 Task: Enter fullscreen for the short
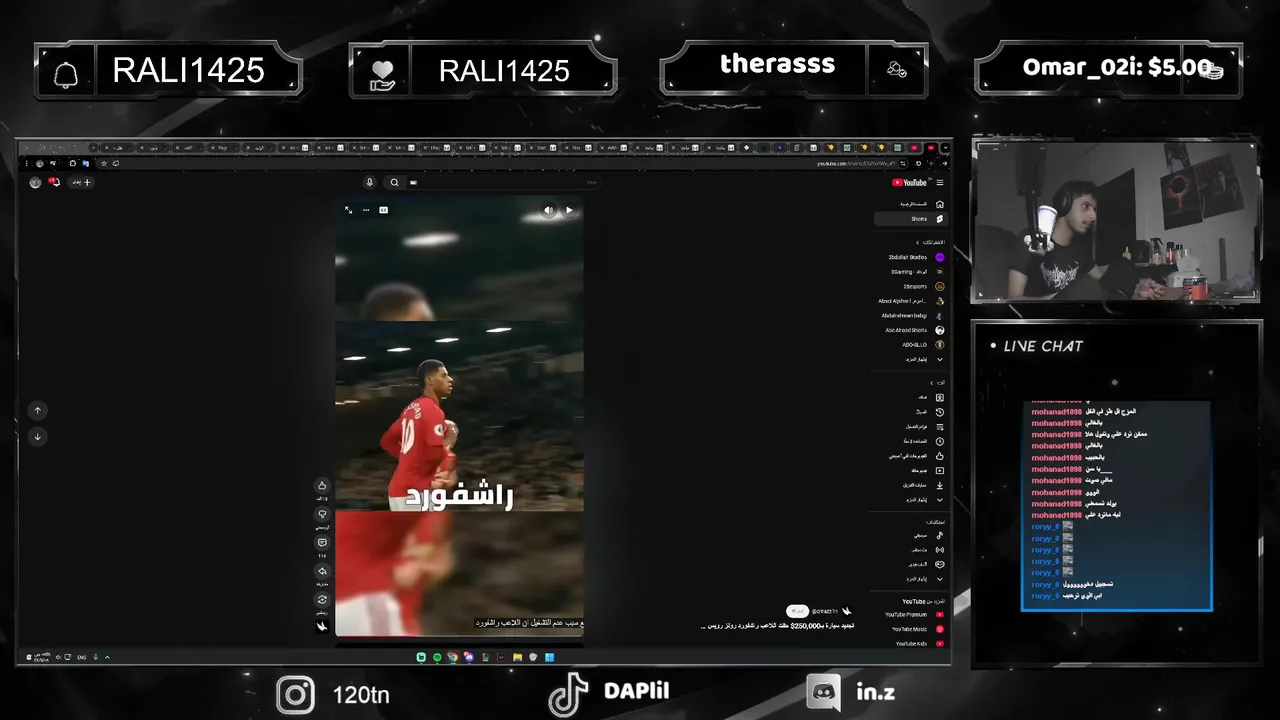pos(348,210)
